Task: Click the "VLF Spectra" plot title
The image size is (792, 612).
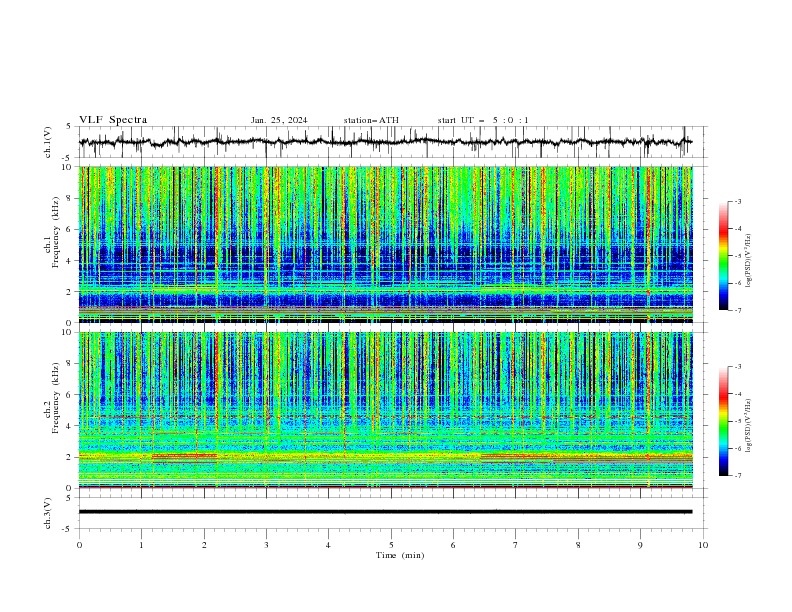Action: [113, 120]
